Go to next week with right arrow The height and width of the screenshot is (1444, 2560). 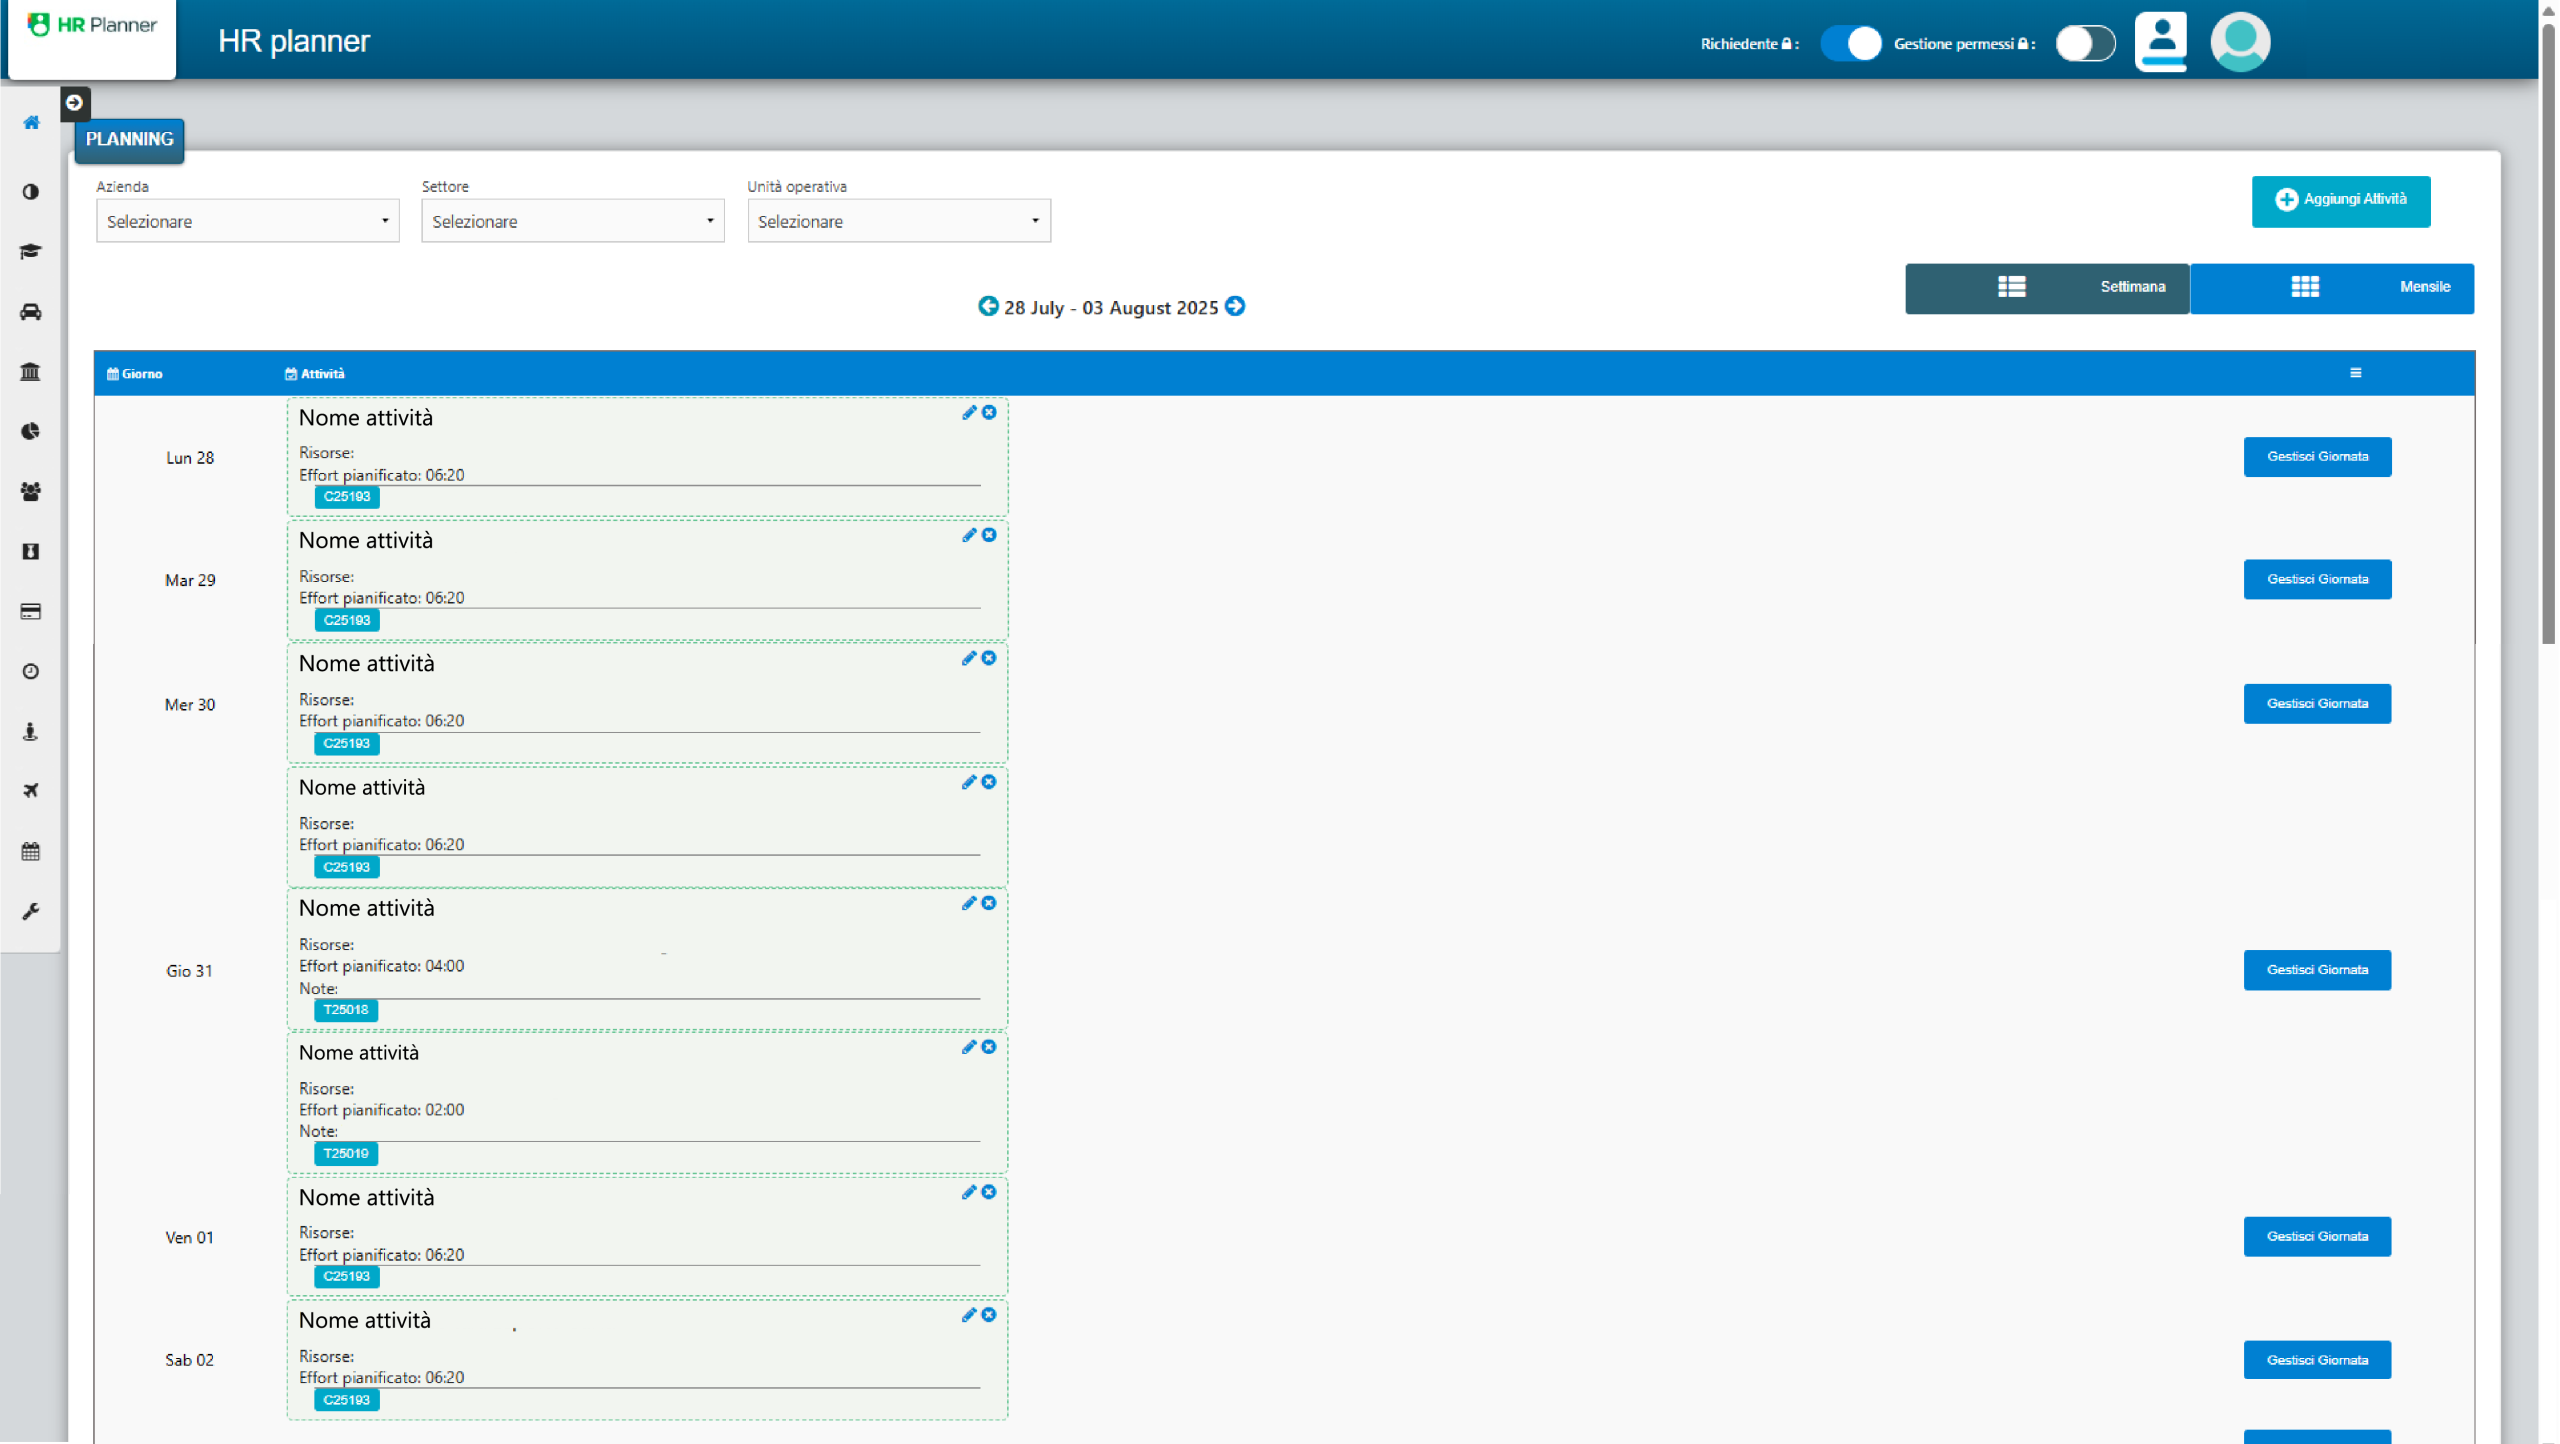(1235, 306)
